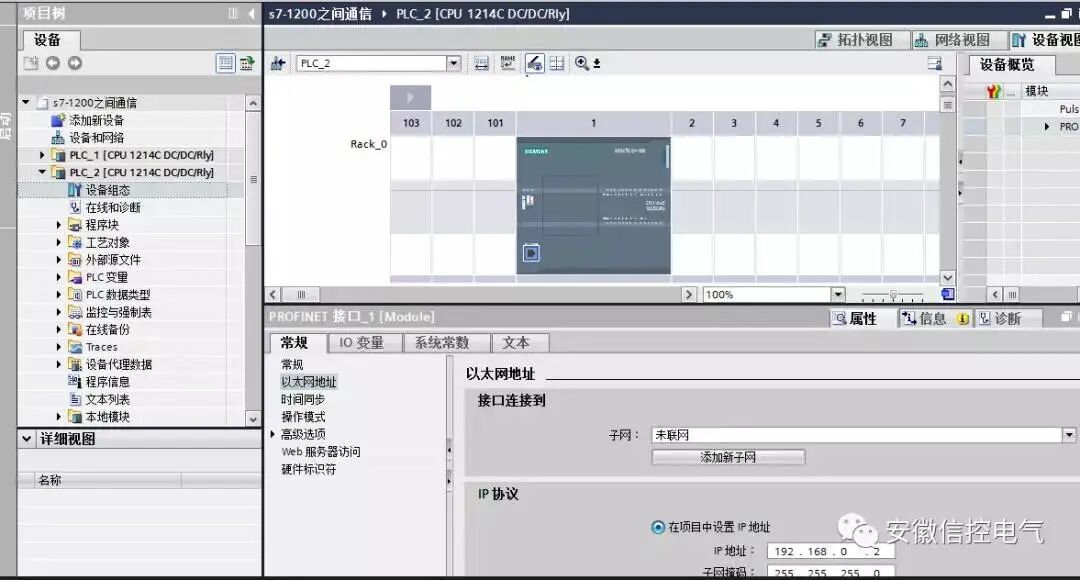
Task: Open the PLC_2 device selection dropdown
Action: (x=453, y=63)
